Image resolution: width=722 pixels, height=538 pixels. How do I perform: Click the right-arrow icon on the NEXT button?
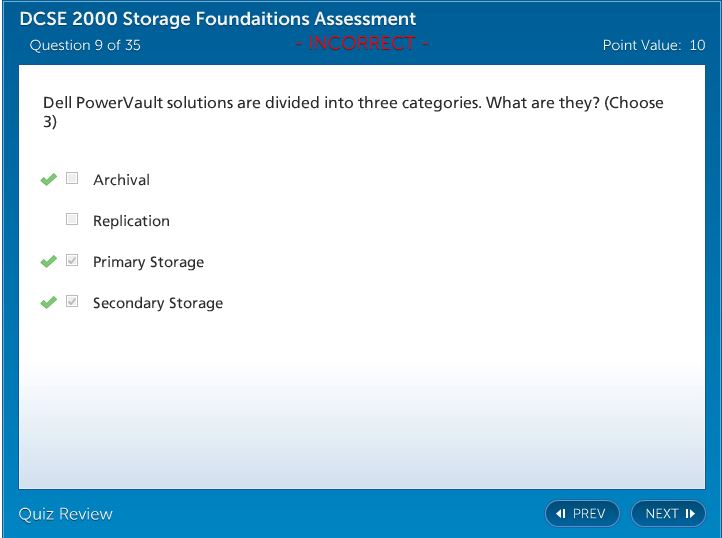pos(689,514)
